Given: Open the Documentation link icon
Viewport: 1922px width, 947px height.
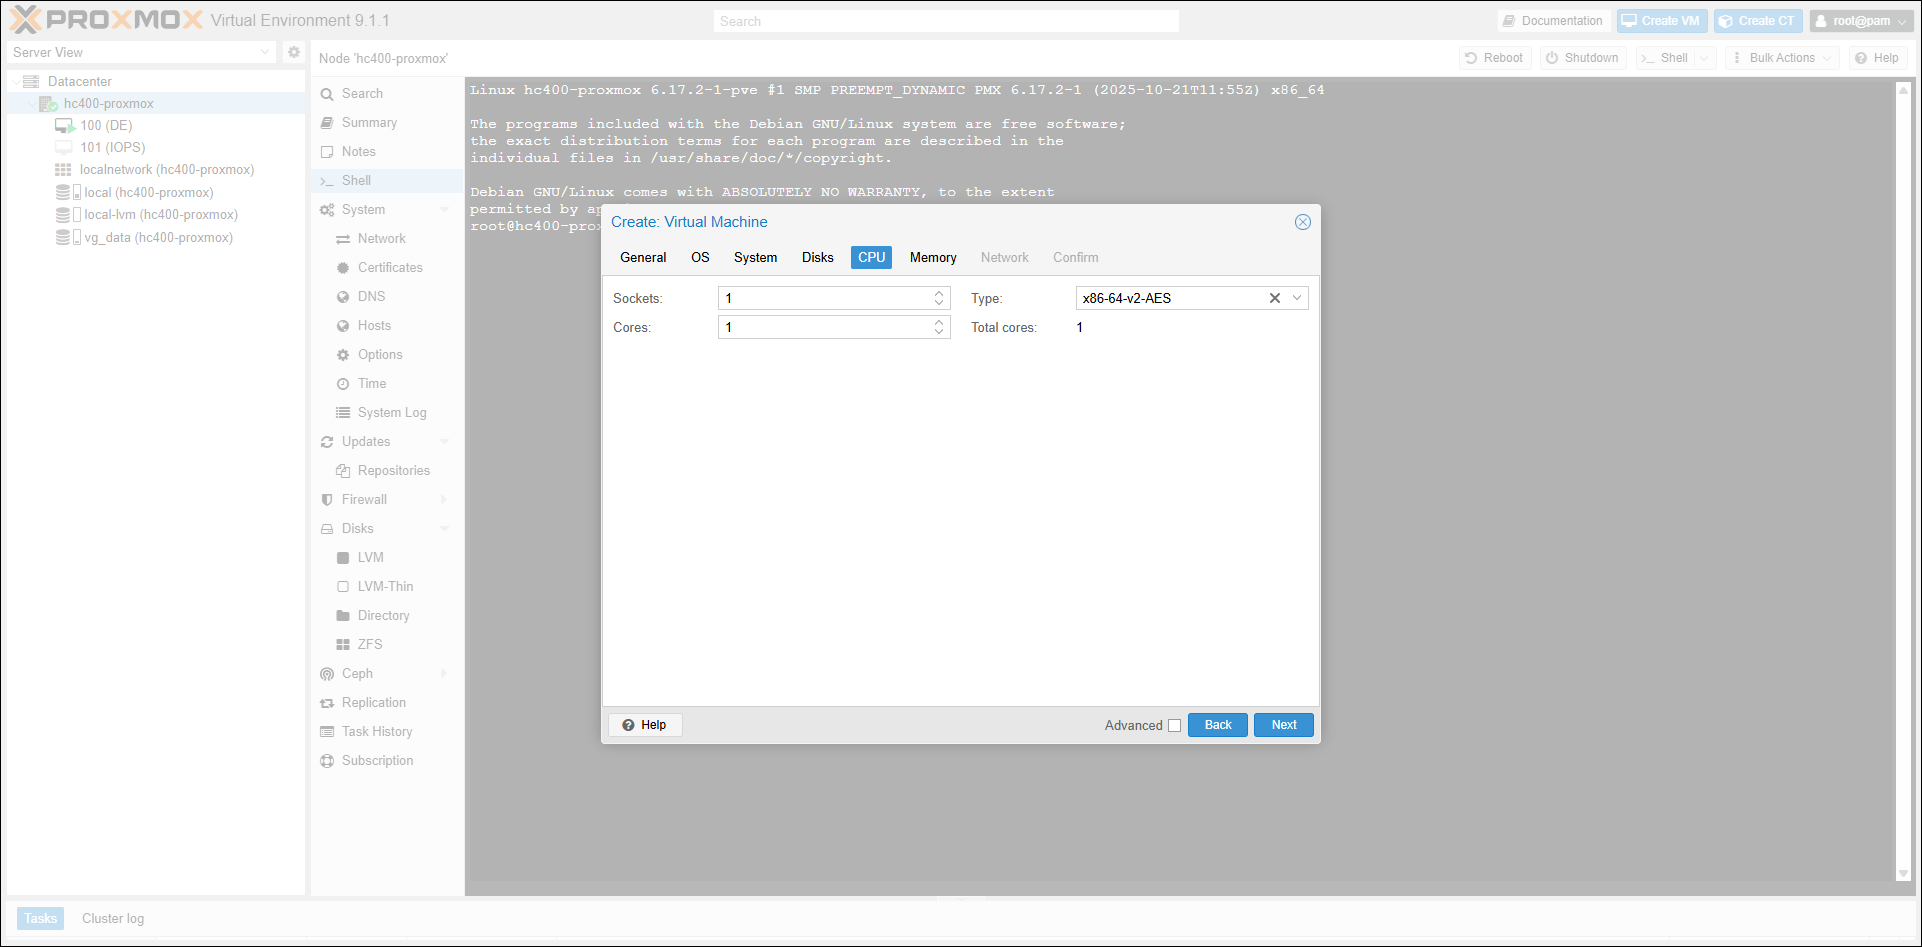Looking at the screenshot, I should tap(1509, 21).
